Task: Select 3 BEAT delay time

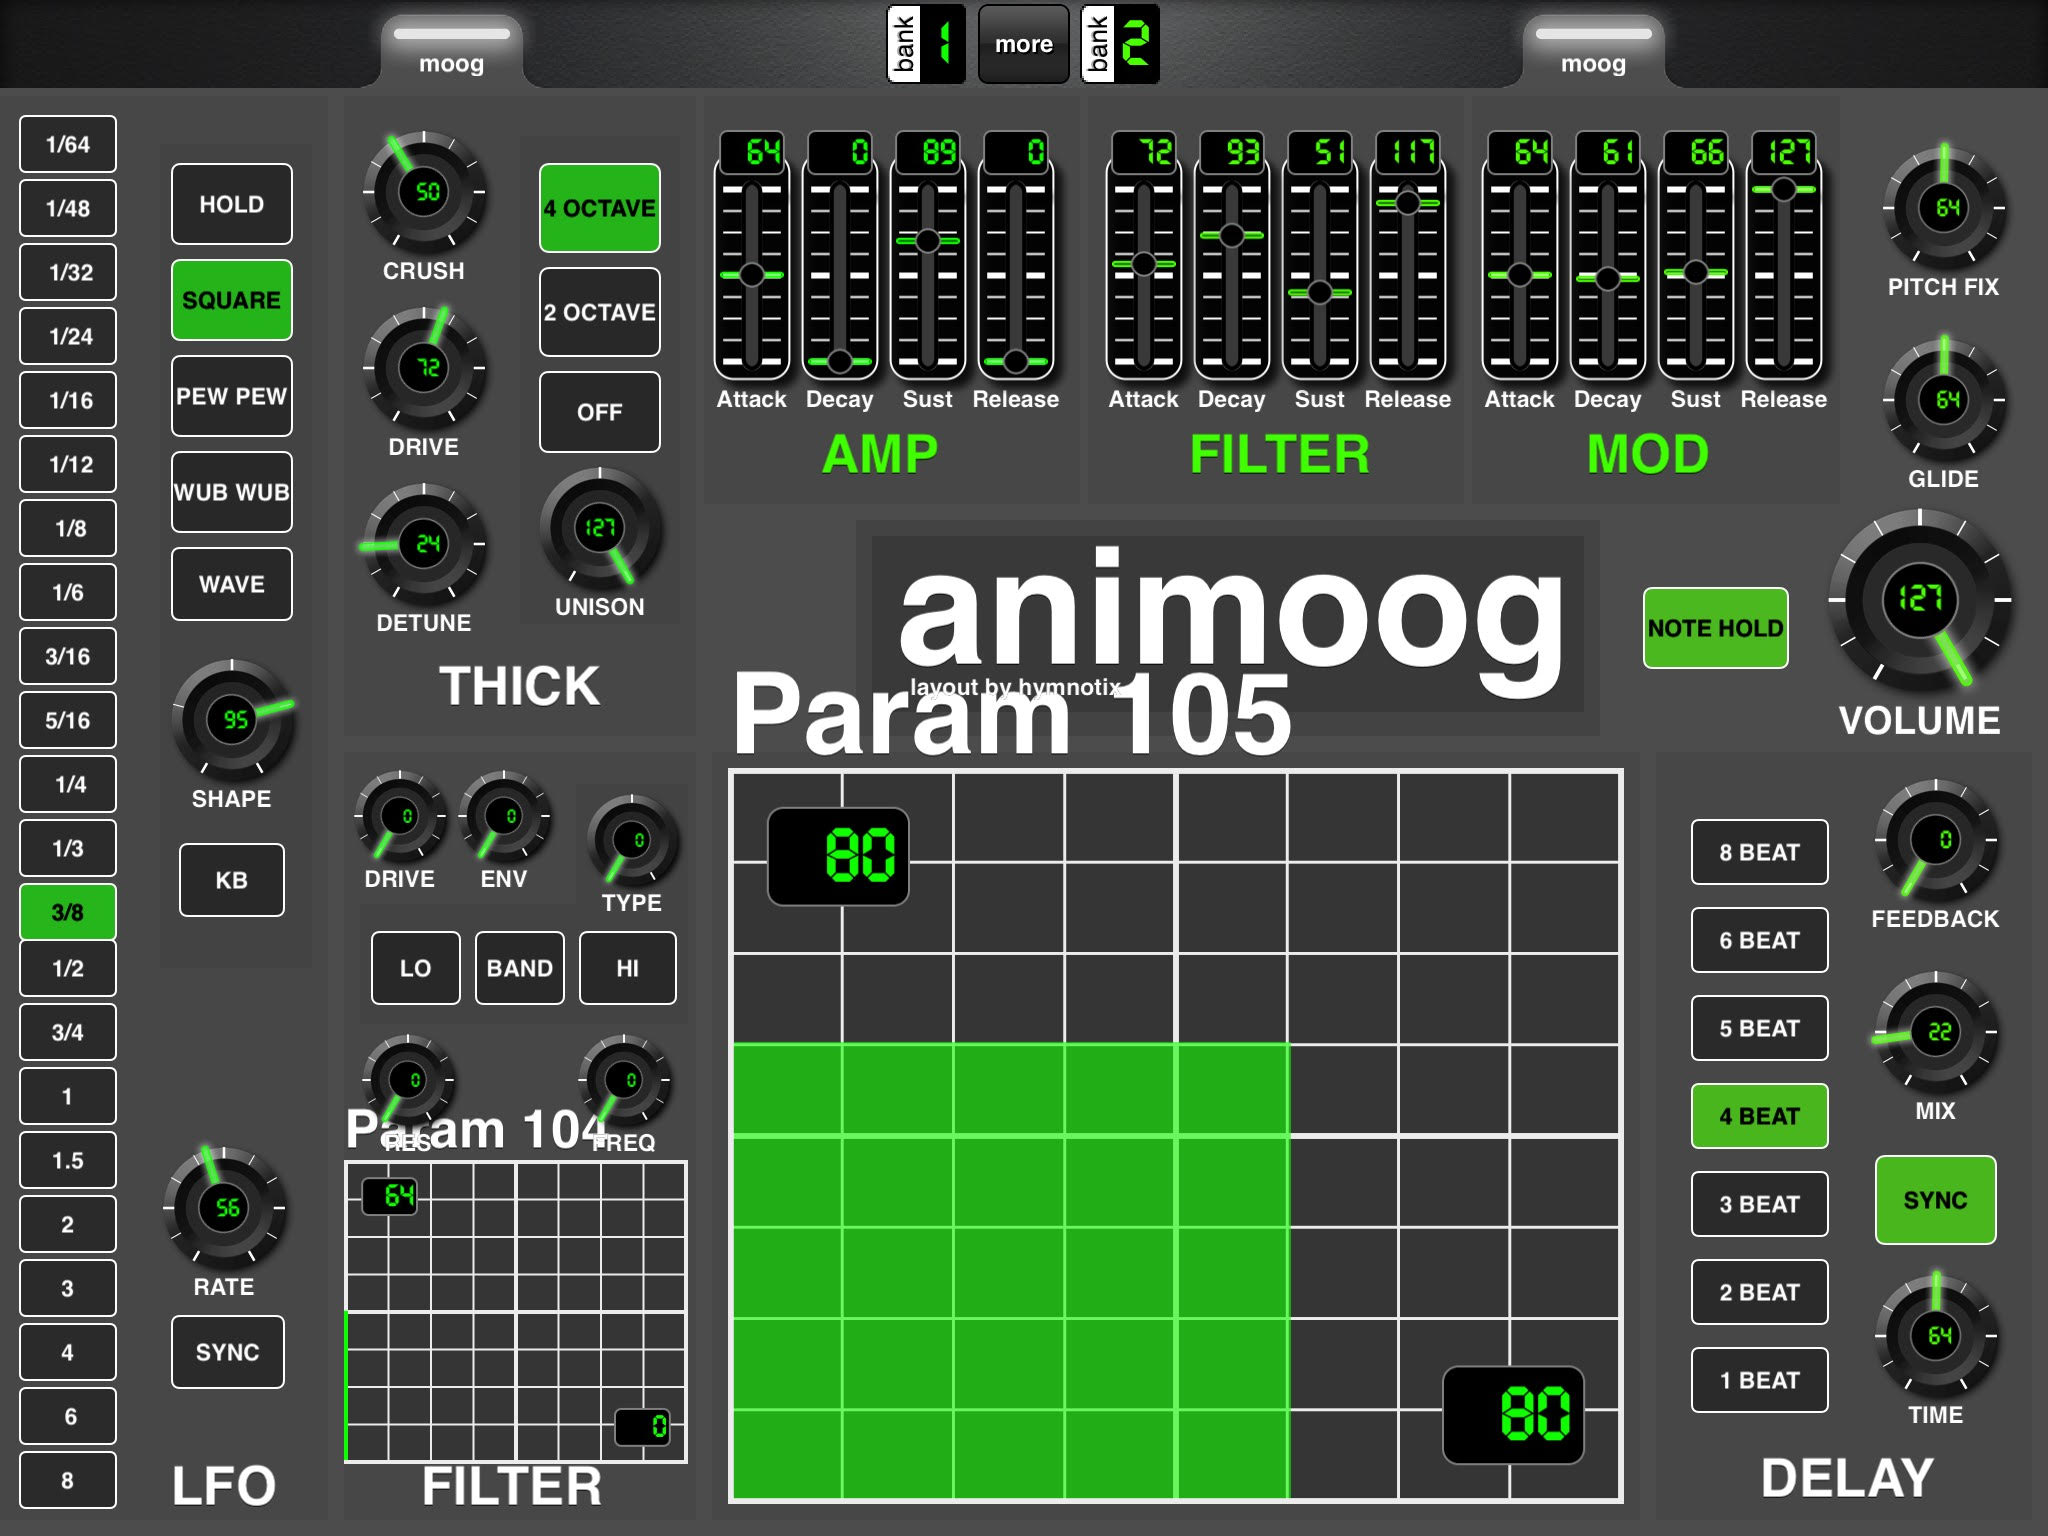Action: pos(1760,1204)
